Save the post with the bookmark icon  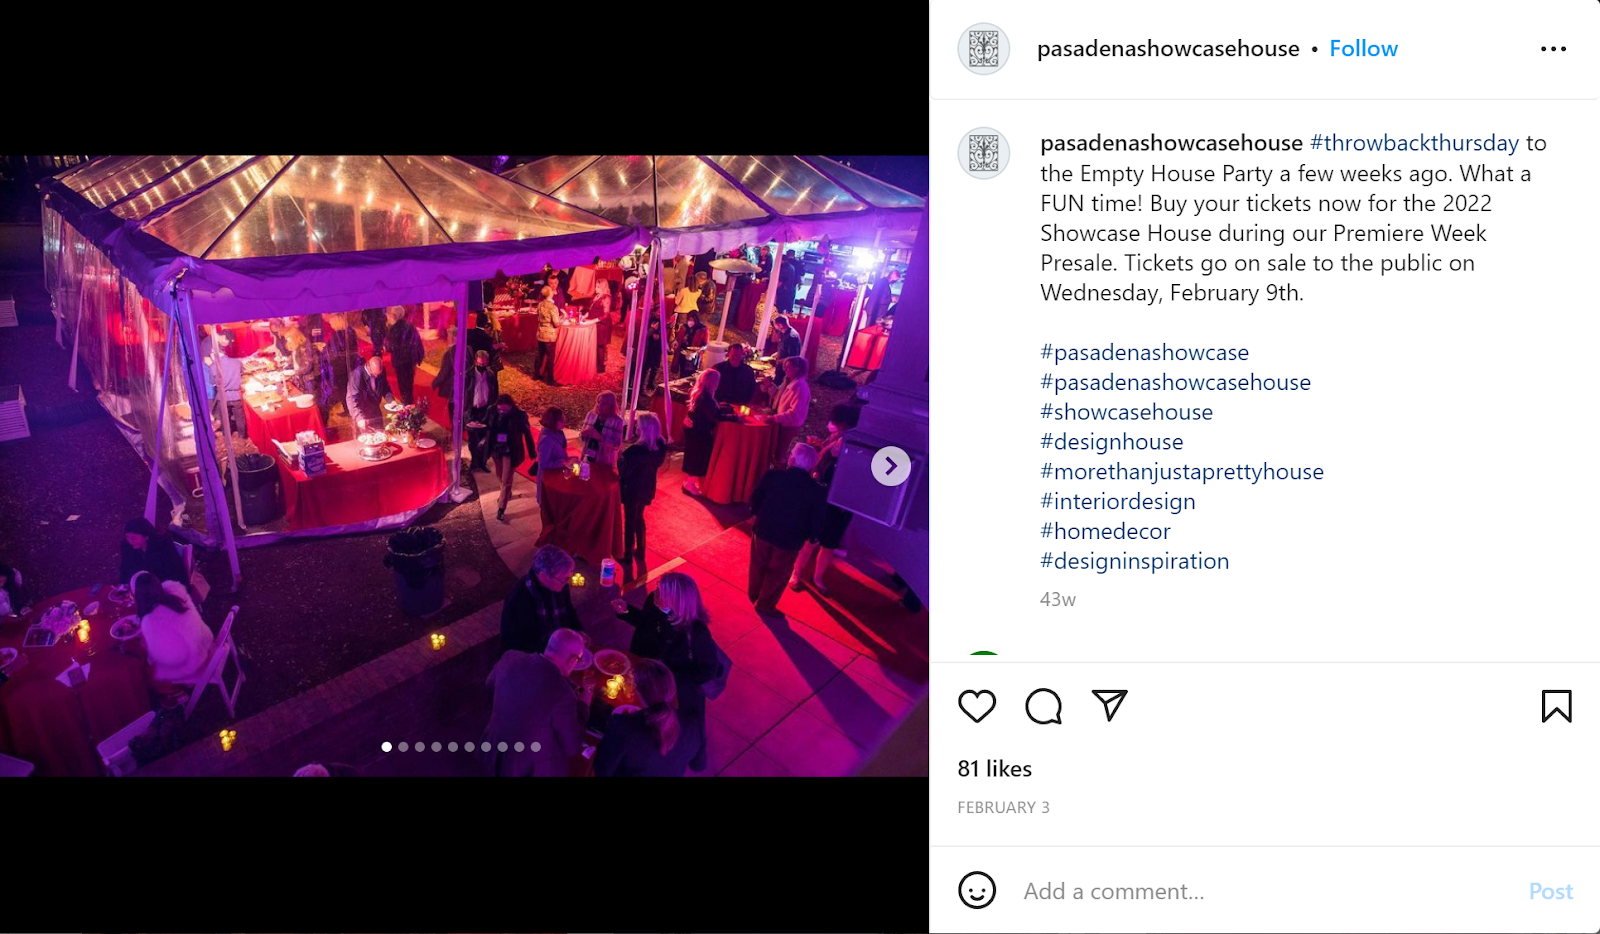click(x=1556, y=706)
